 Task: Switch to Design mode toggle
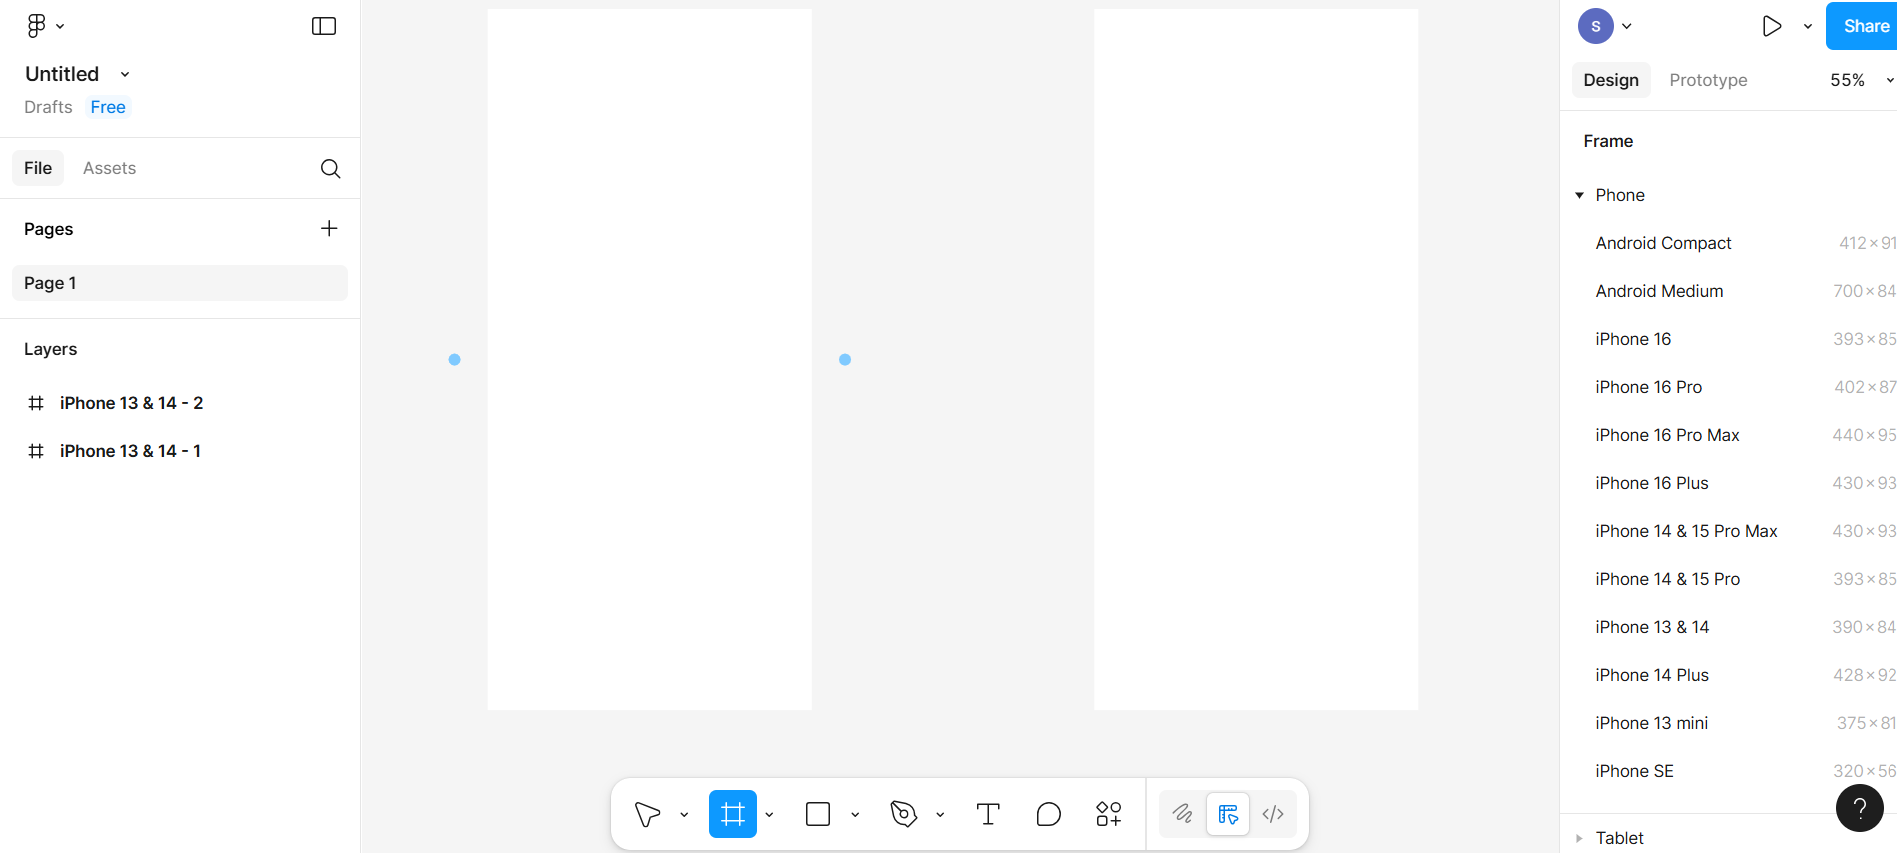click(1228, 814)
